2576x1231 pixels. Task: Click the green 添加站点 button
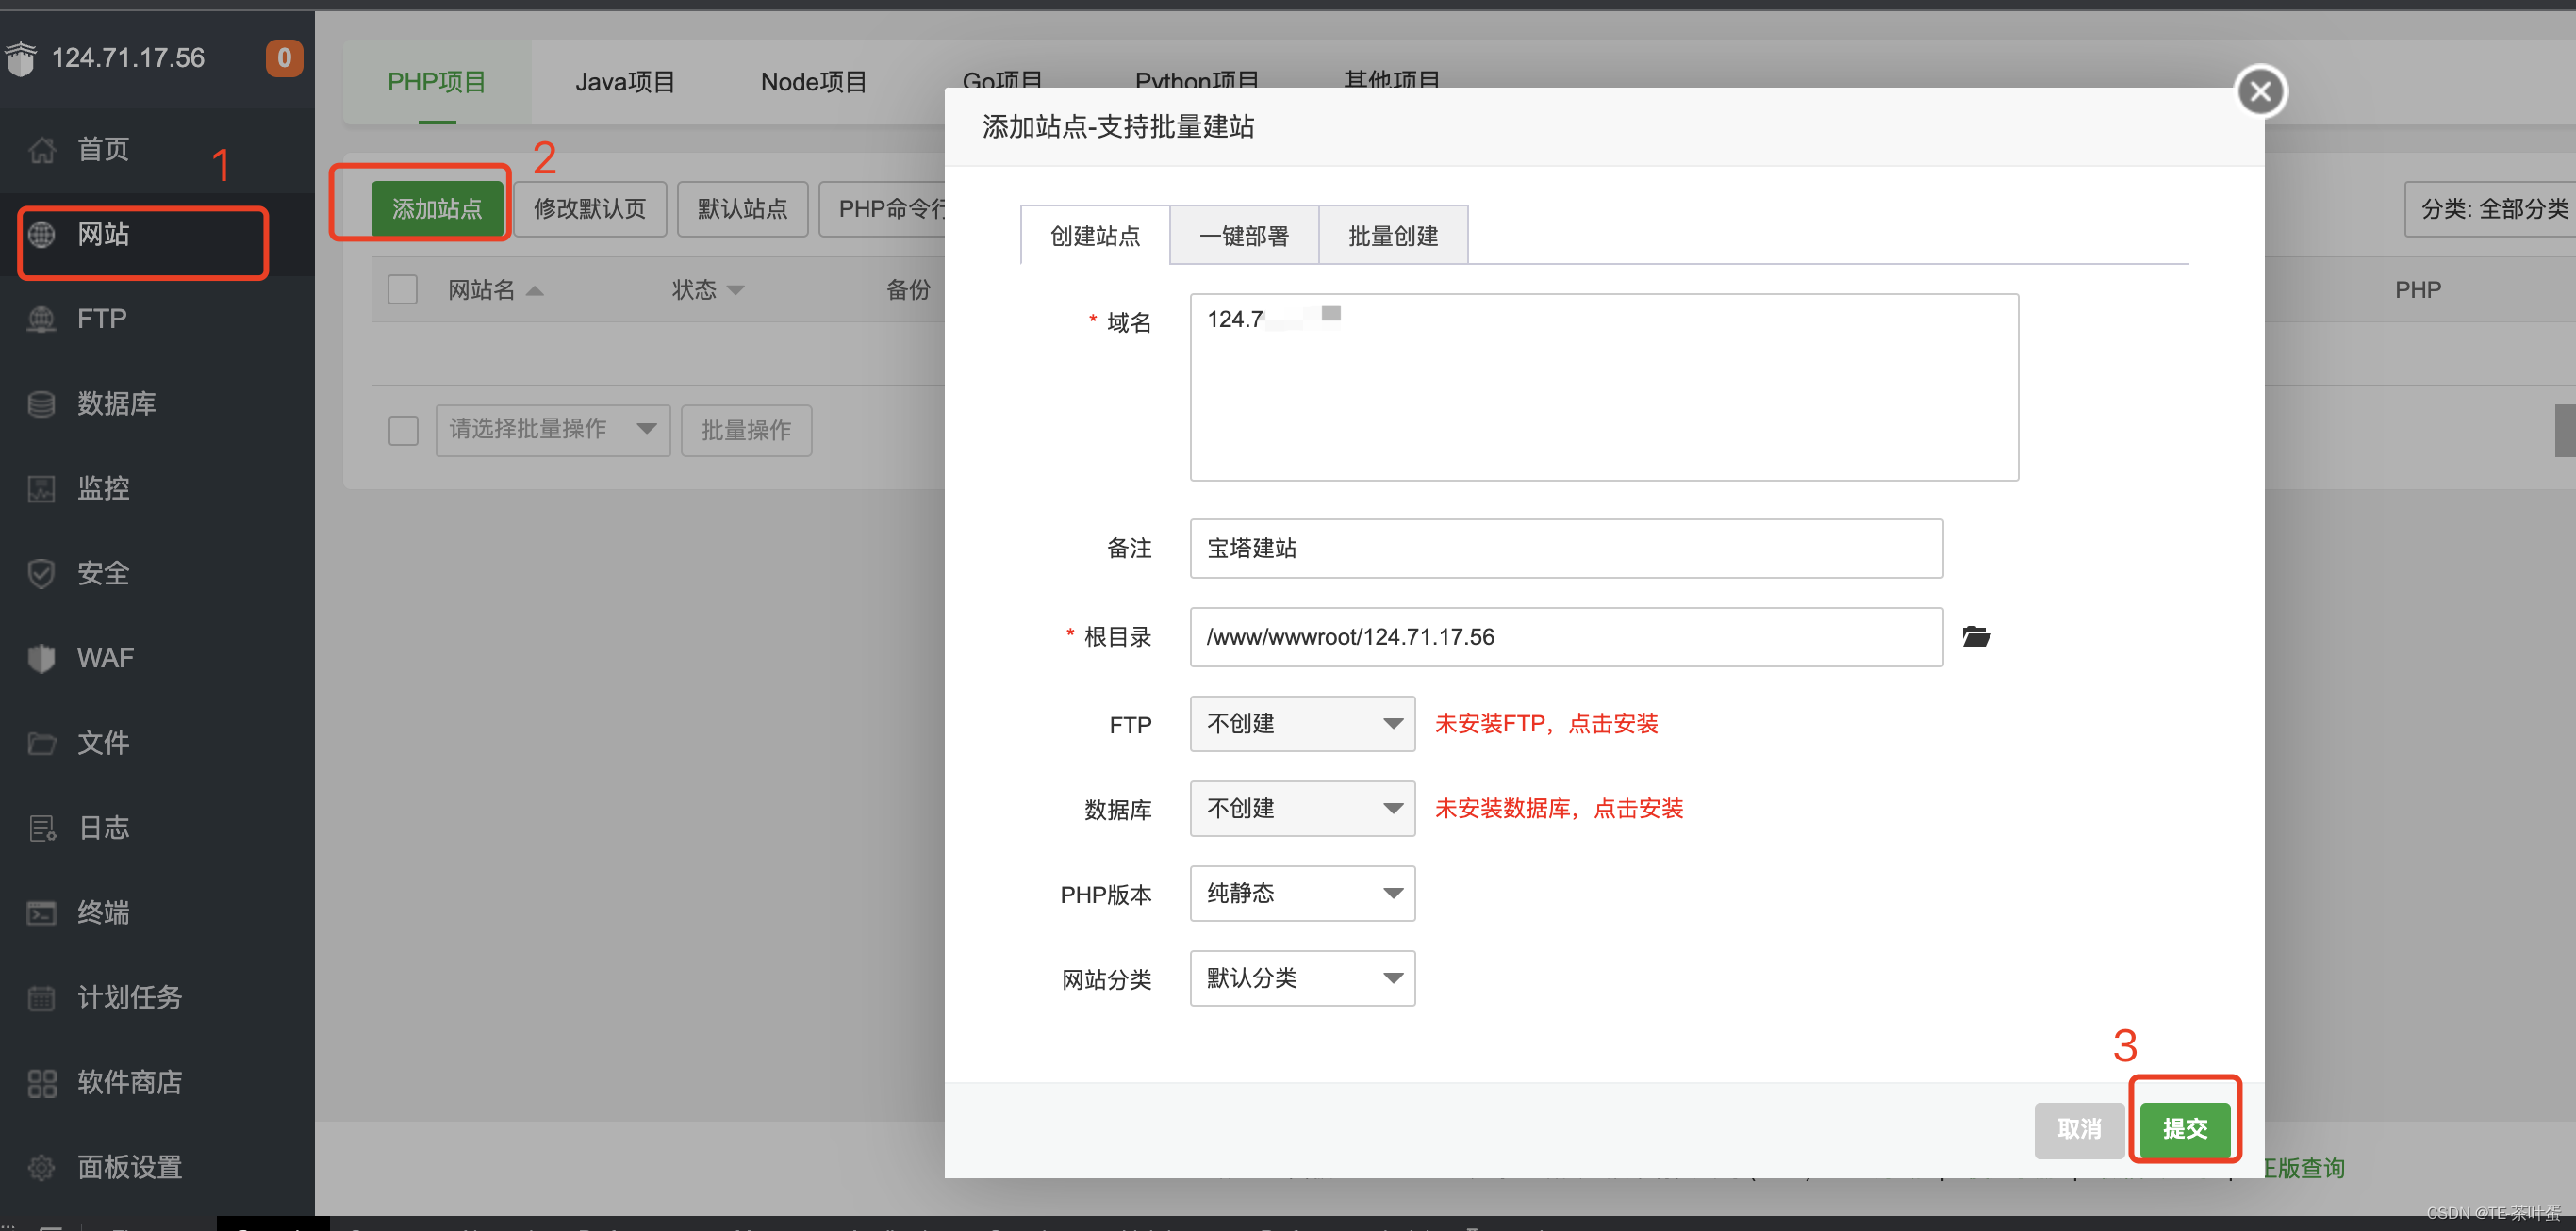point(437,209)
